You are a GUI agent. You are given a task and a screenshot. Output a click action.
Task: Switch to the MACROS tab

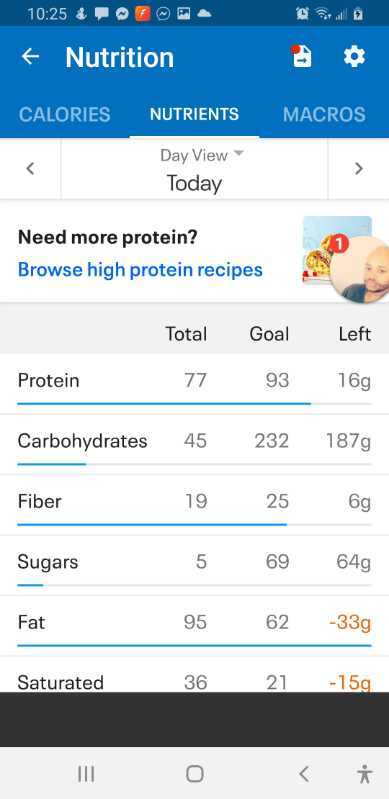[324, 114]
